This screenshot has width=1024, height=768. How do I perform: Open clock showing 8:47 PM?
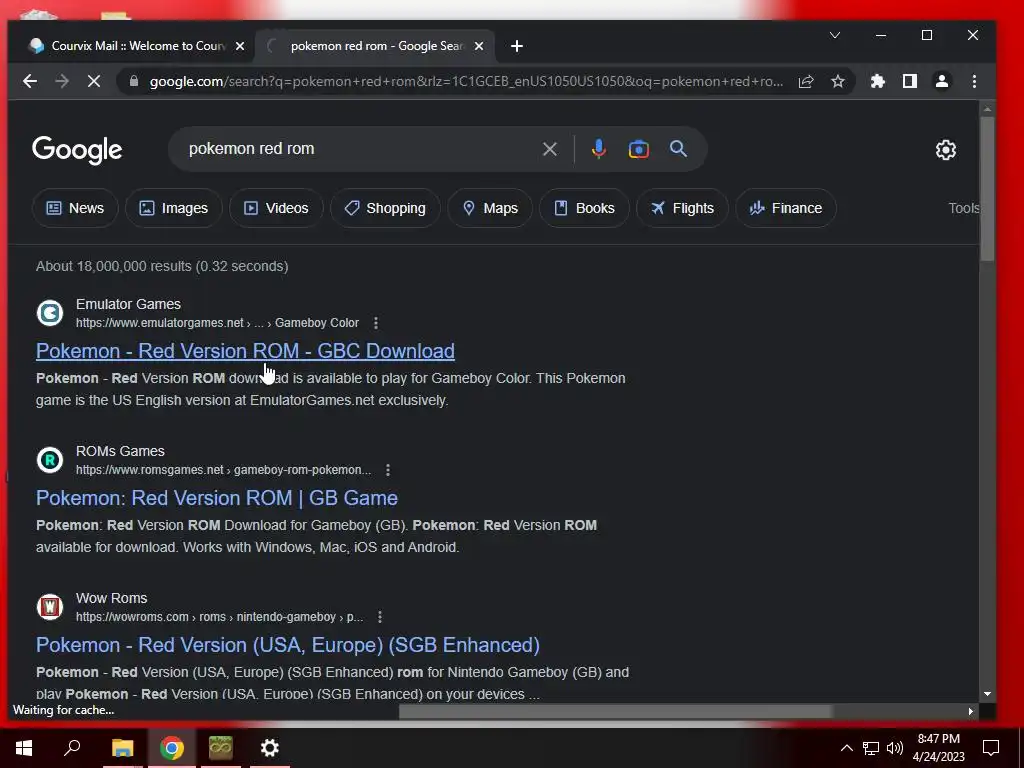(938, 748)
